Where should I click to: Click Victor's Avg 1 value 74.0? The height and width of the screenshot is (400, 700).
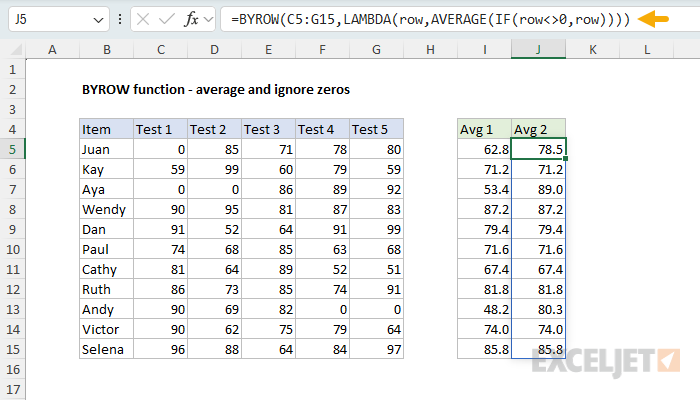[485, 329]
